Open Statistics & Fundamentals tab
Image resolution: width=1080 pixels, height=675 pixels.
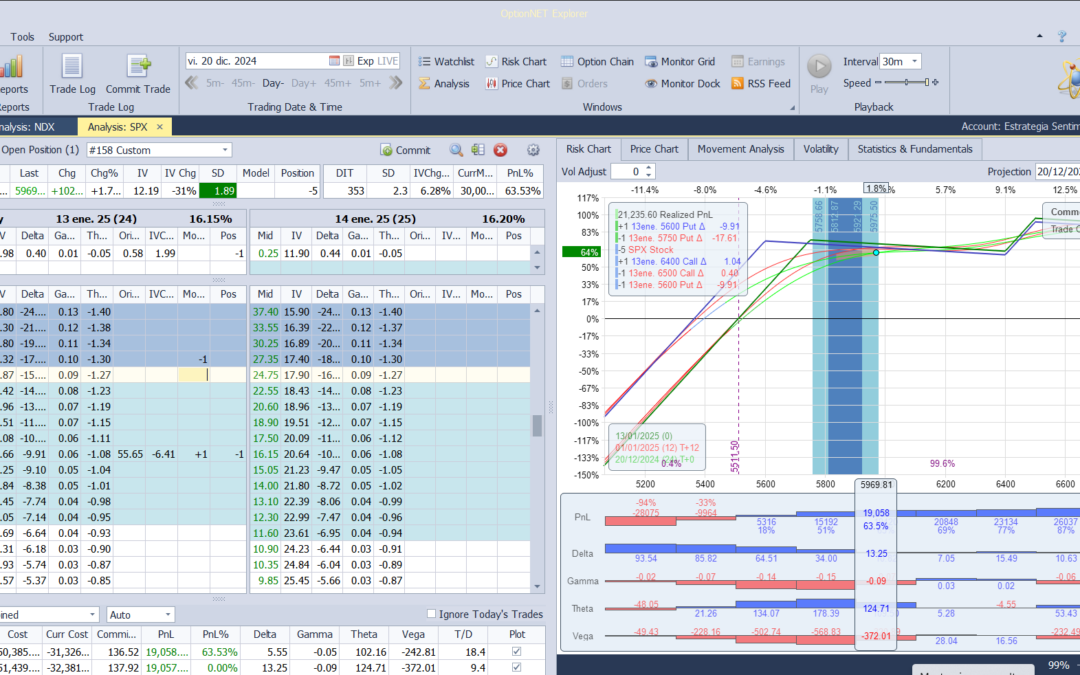pos(915,149)
